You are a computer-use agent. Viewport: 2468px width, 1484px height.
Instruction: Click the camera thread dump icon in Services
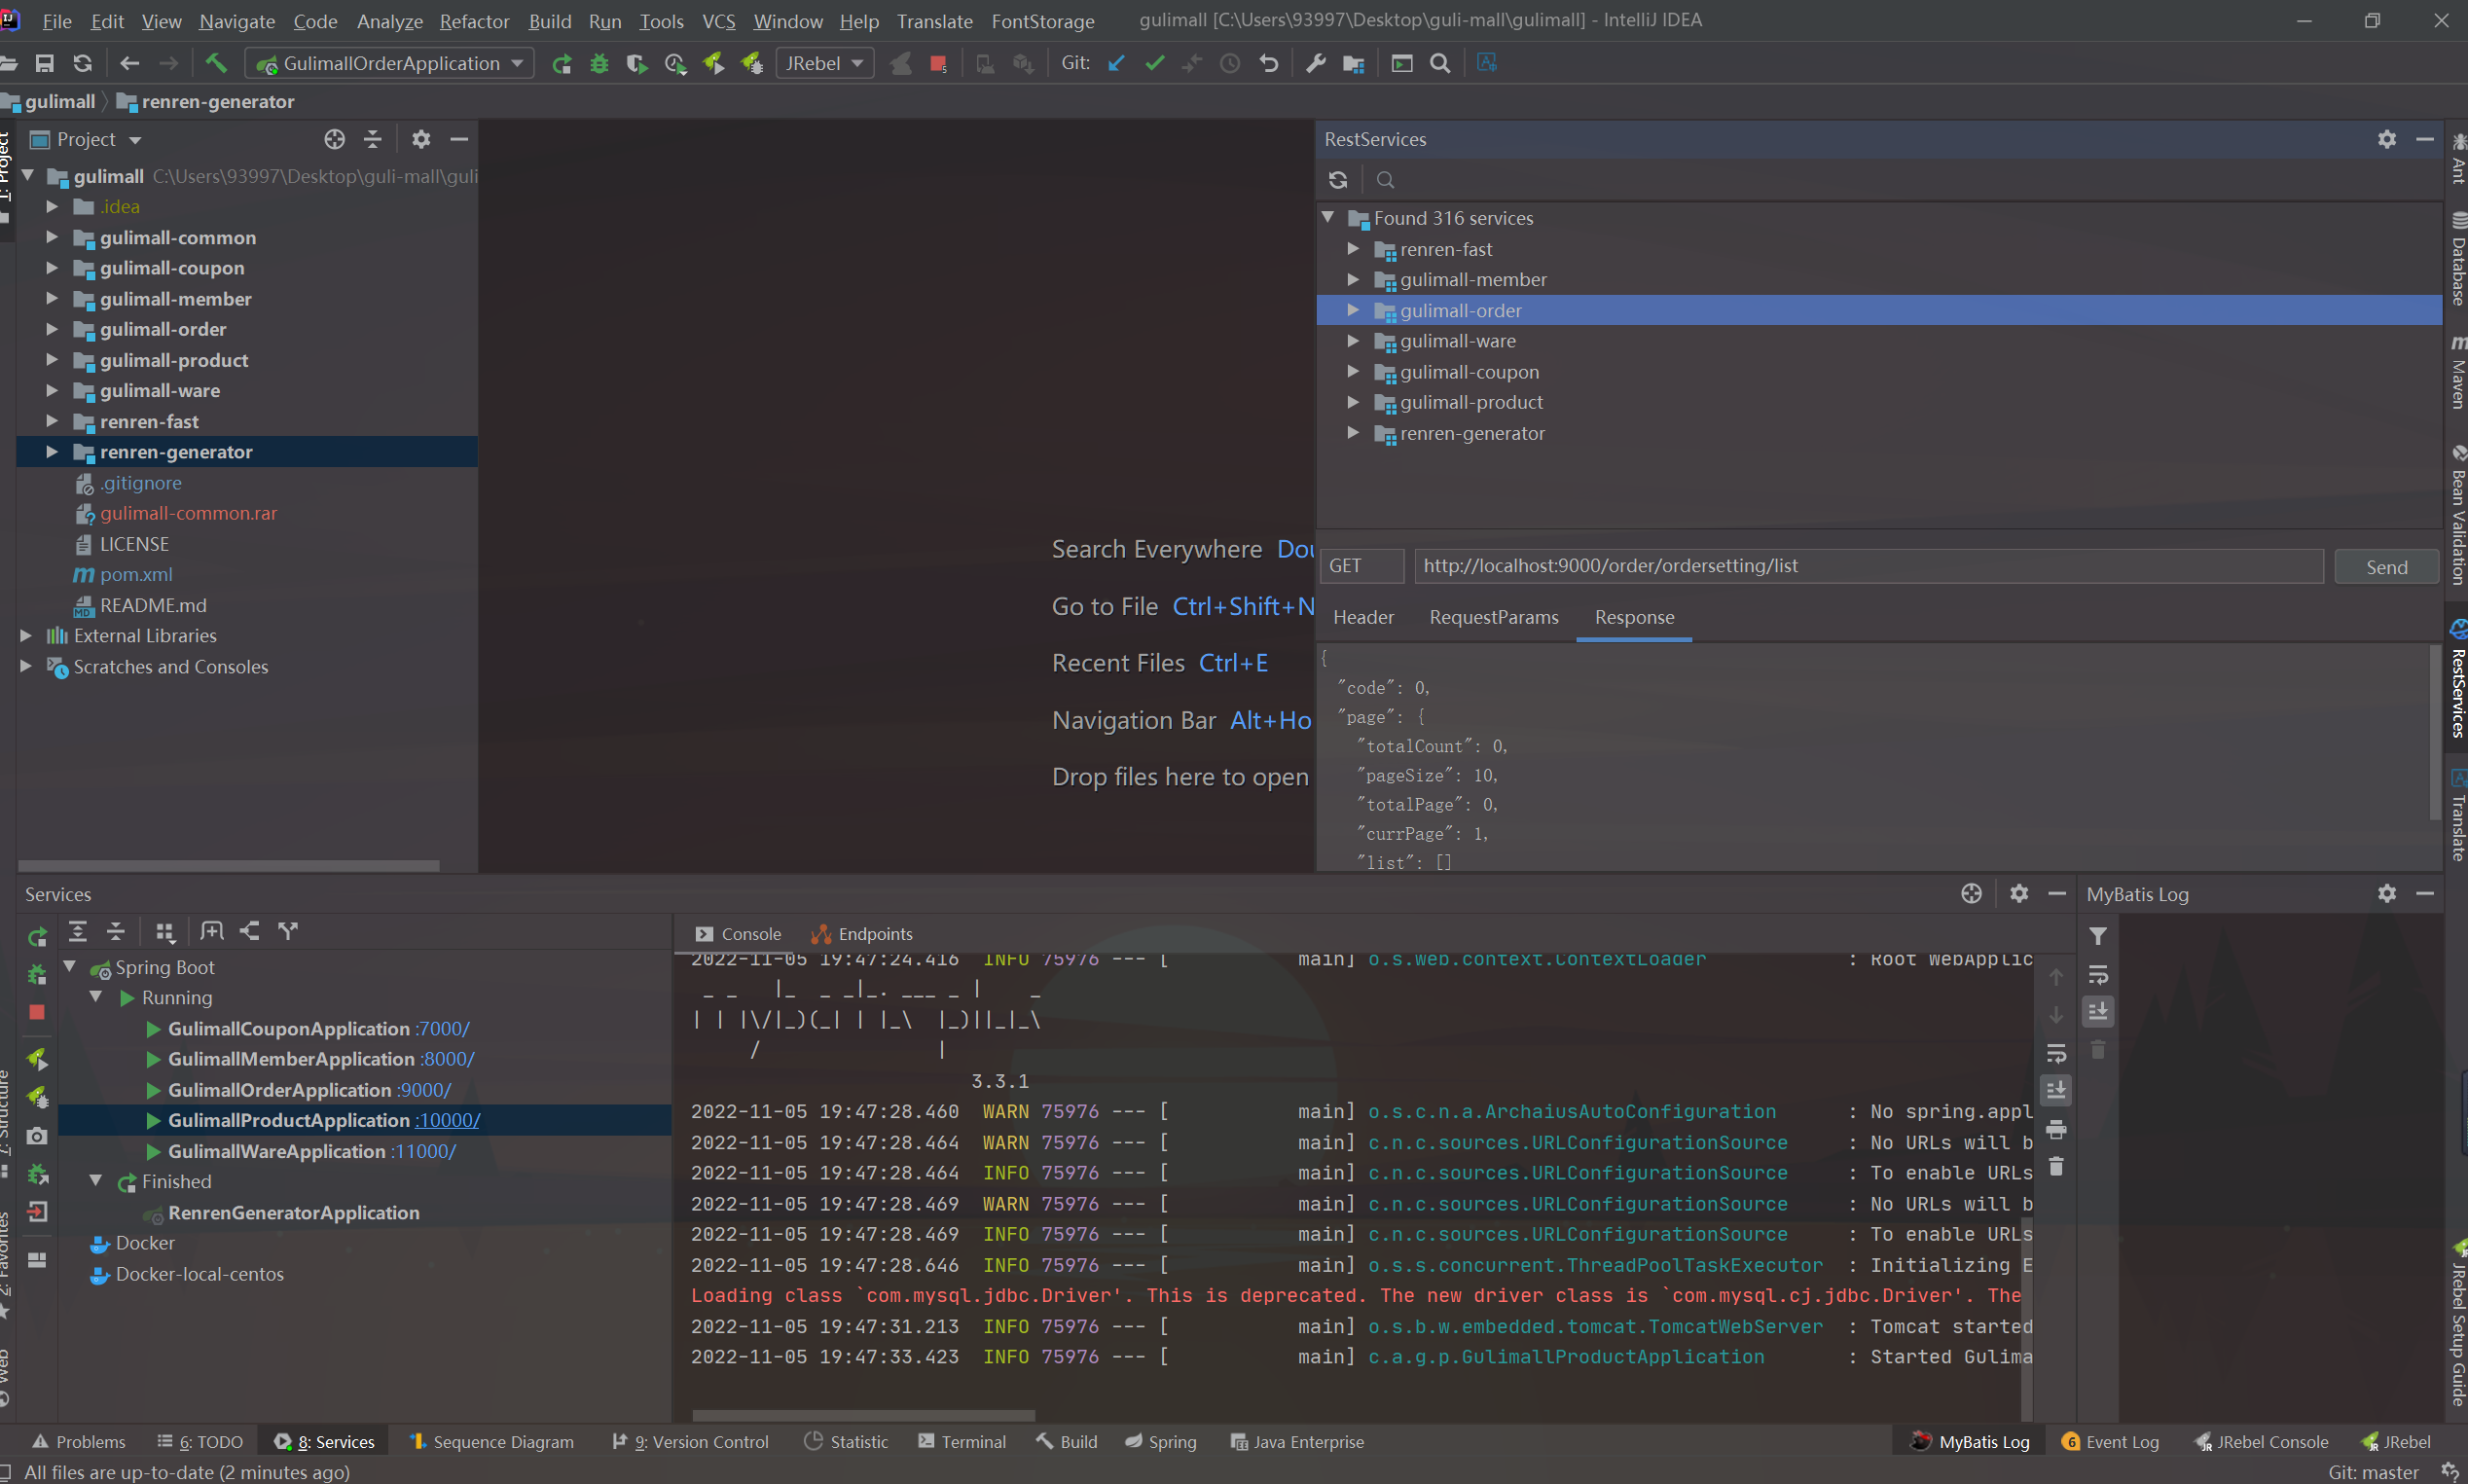coord(37,1136)
